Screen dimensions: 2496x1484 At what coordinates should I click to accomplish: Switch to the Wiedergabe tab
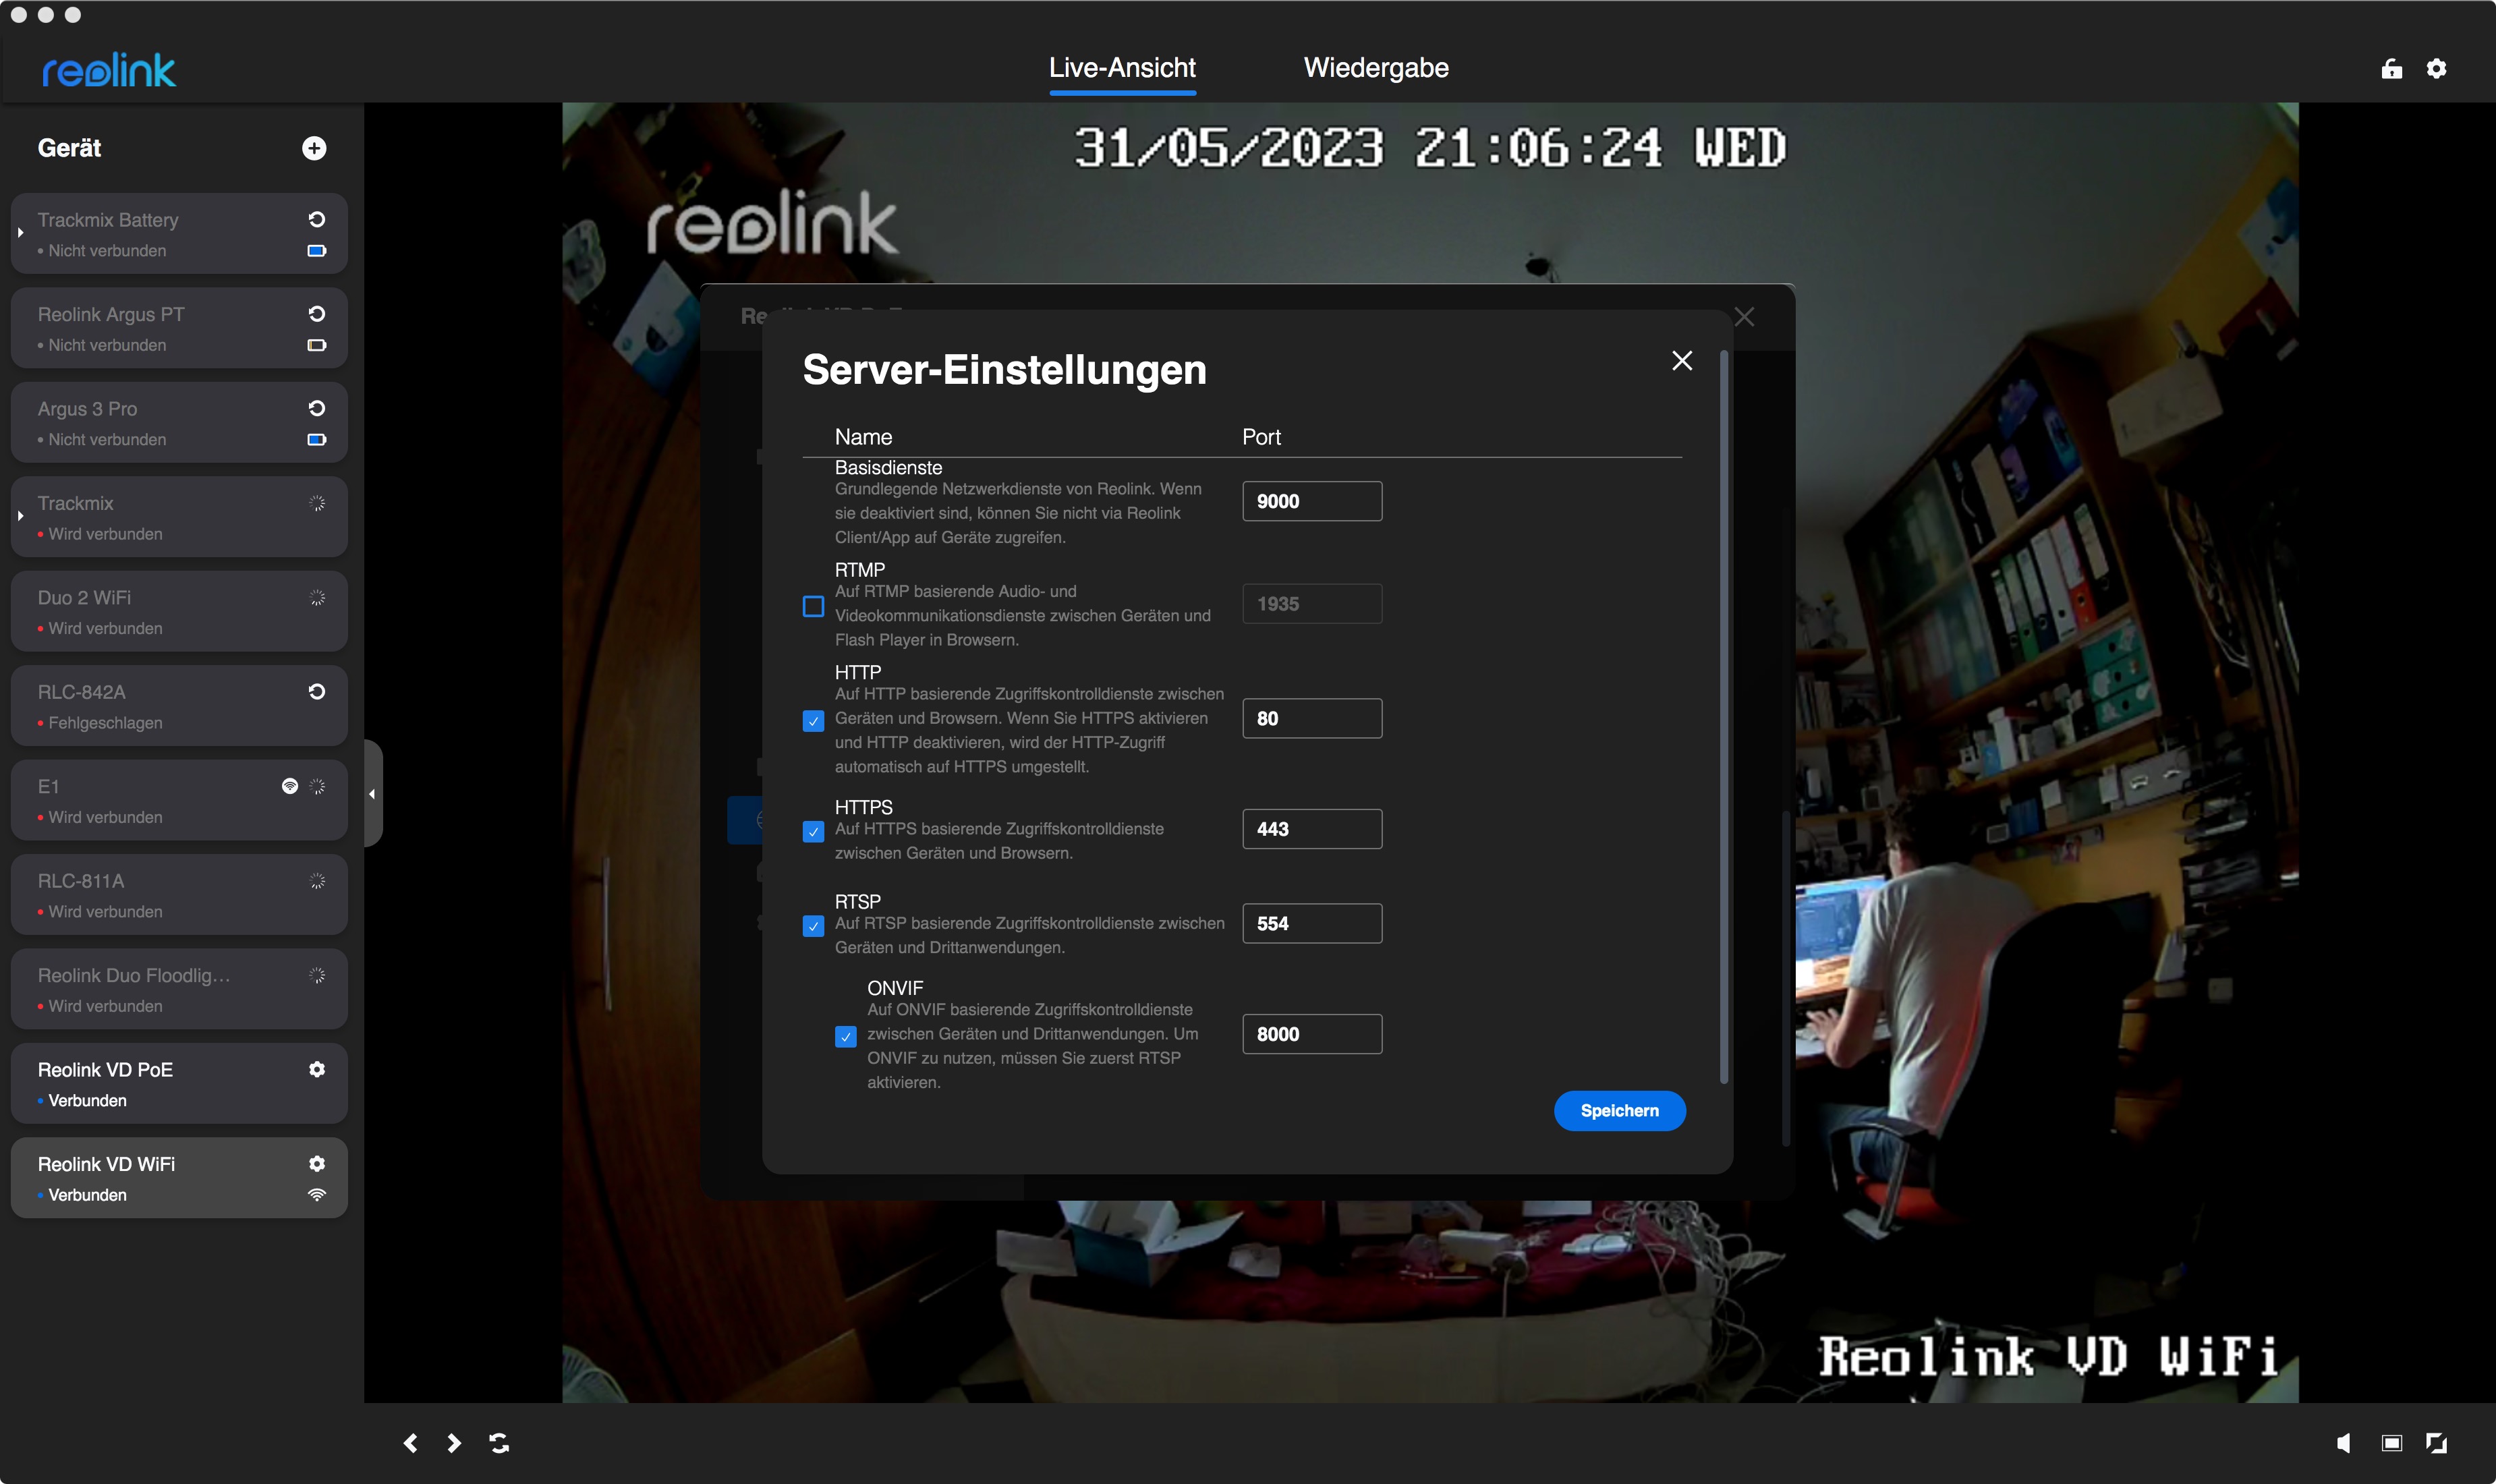pyautogui.click(x=1376, y=68)
